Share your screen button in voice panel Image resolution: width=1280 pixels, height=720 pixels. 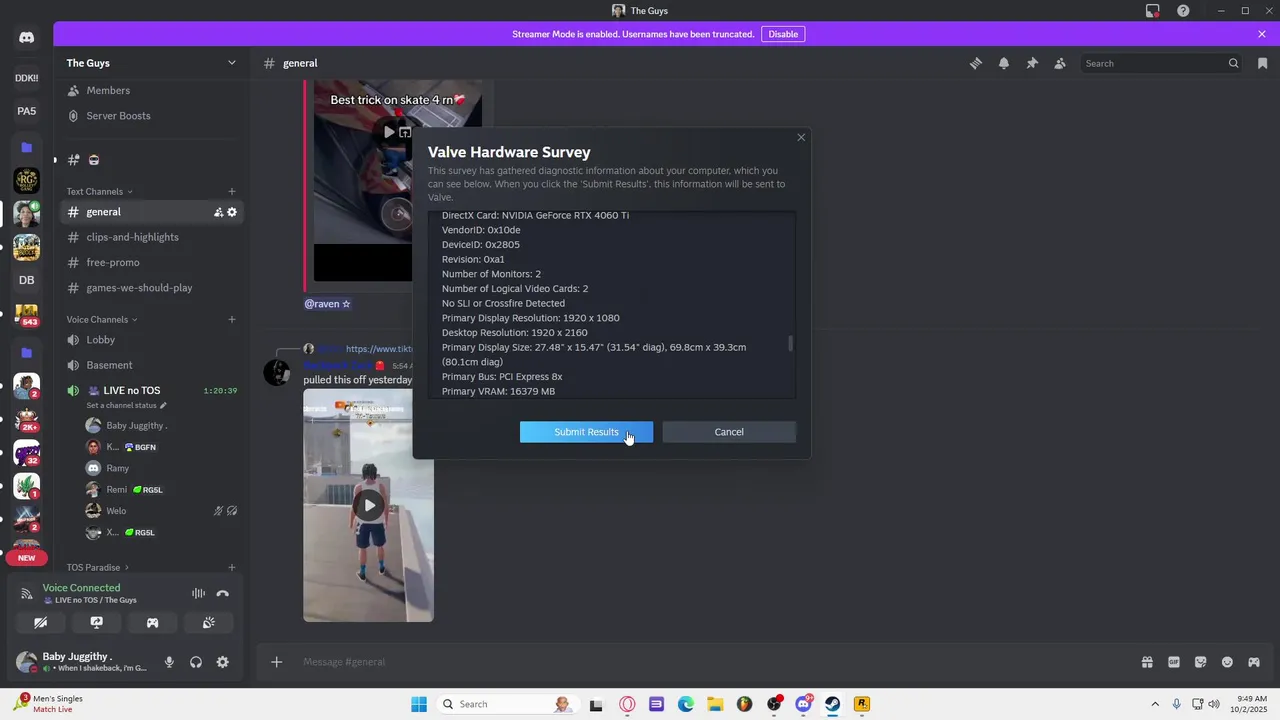click(x=97, y=622)
